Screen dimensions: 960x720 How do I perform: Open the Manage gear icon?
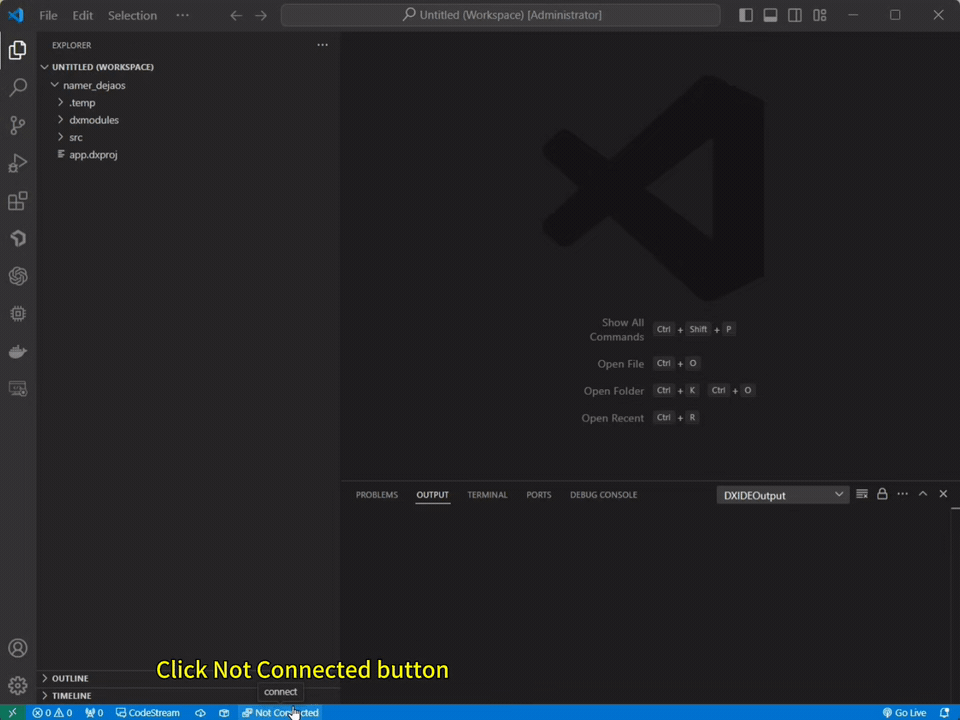(18, 685)
